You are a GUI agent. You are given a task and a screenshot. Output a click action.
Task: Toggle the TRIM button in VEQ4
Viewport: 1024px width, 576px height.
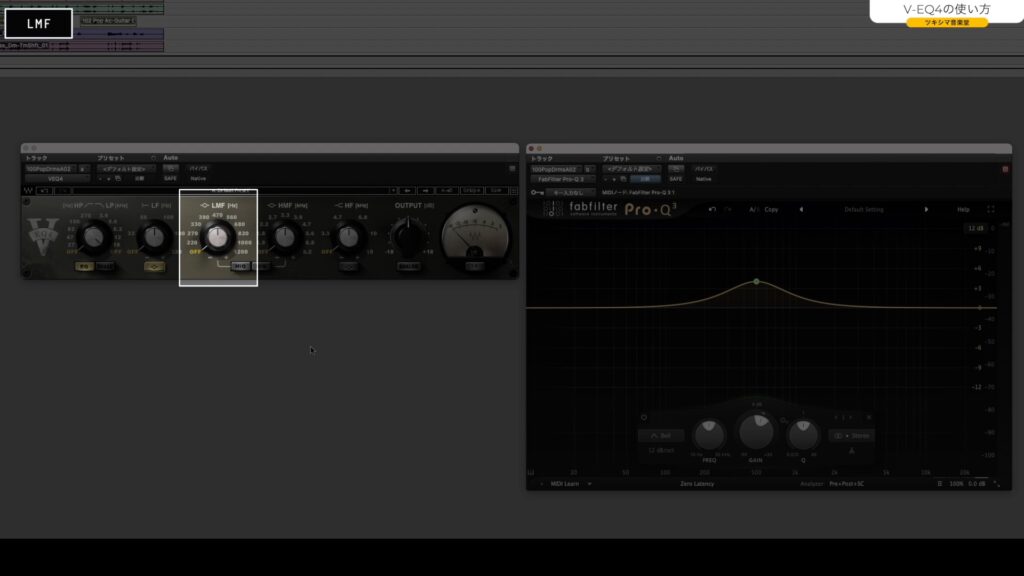[x=475, y=266]
